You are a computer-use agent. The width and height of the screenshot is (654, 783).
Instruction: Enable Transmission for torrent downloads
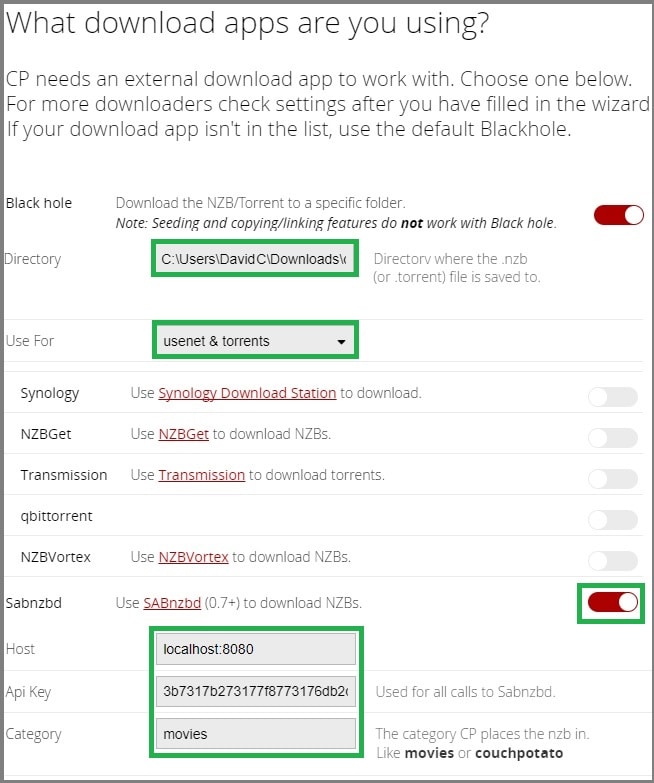pos(613,479)
